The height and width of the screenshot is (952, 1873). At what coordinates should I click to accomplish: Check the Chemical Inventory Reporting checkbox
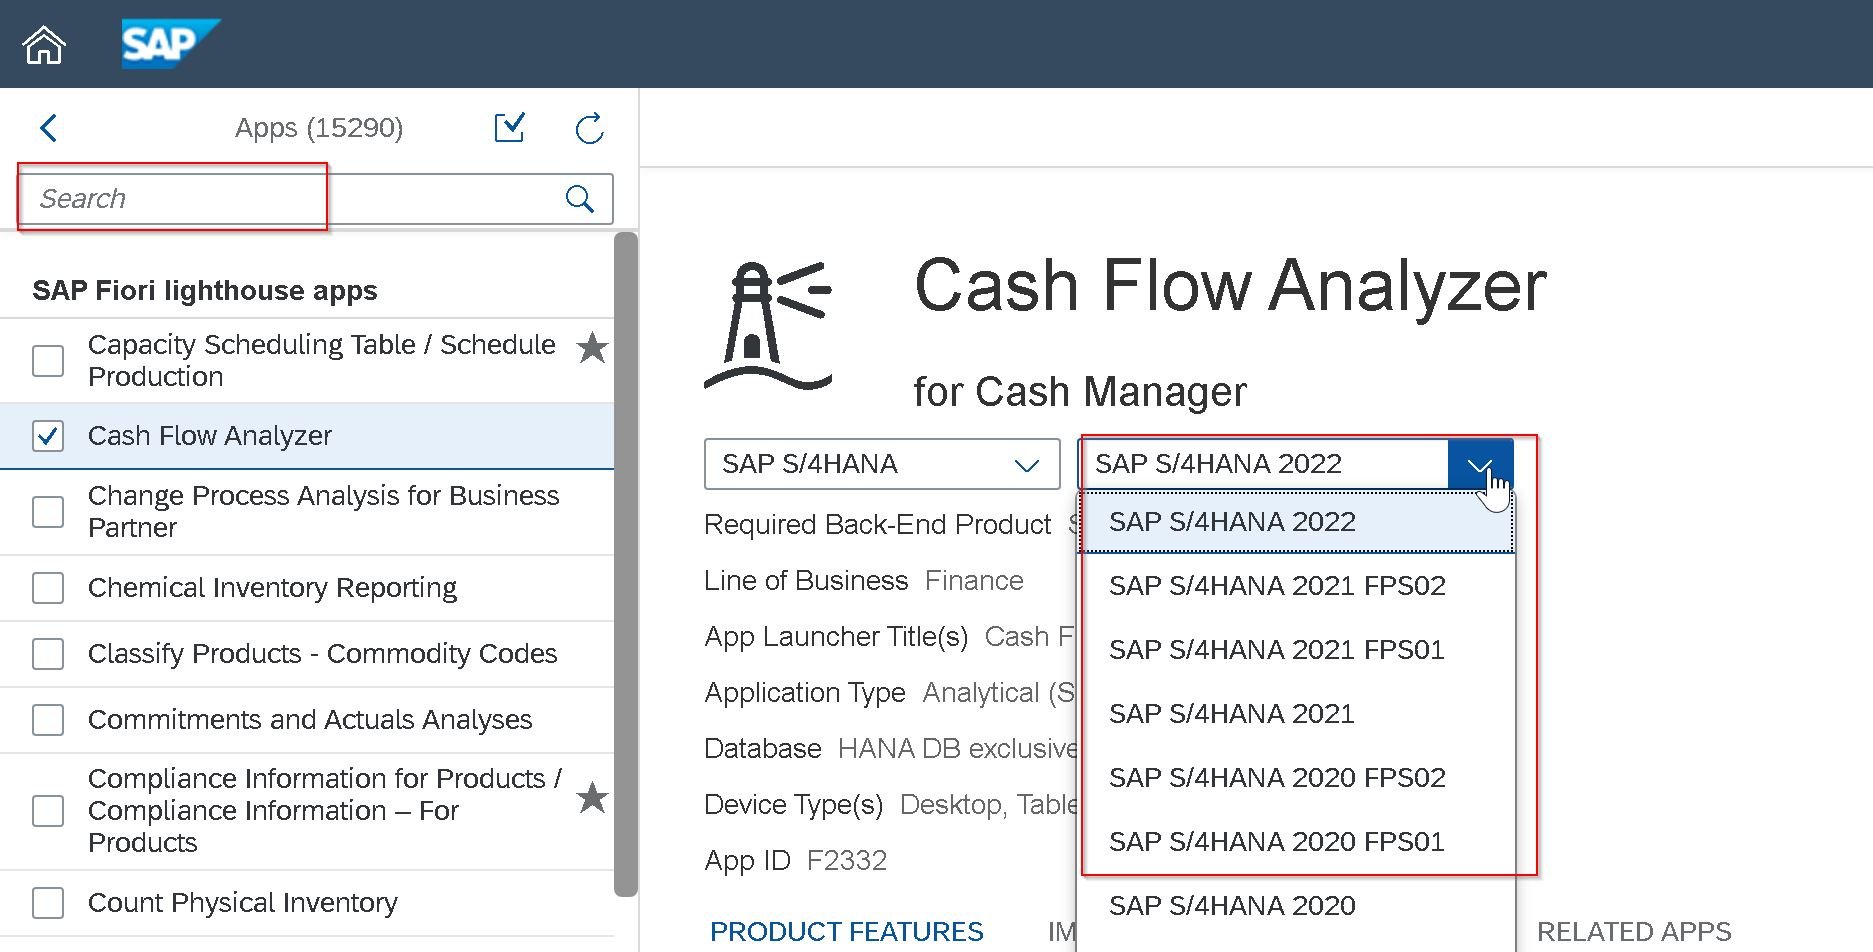(47, 588)
